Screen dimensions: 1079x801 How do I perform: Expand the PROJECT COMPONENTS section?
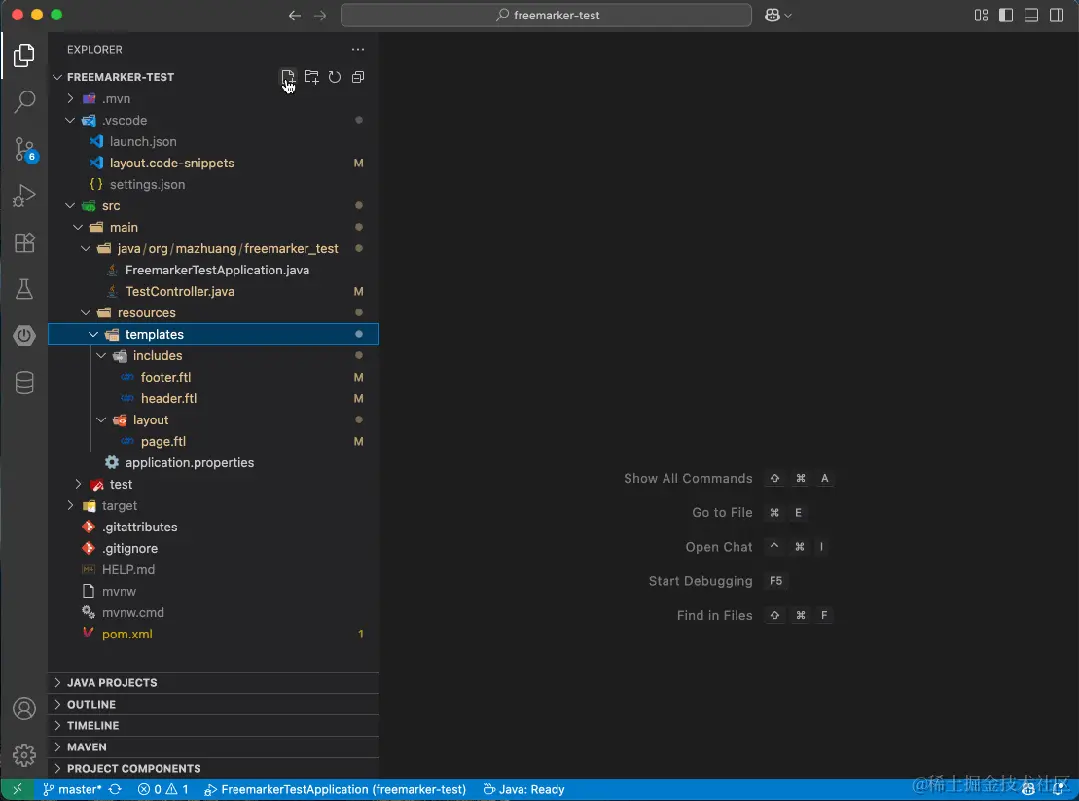coord(213,769)
